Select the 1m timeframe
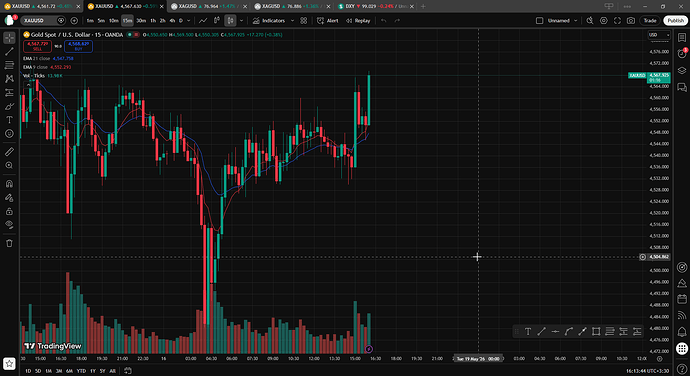 pos(90,21)
